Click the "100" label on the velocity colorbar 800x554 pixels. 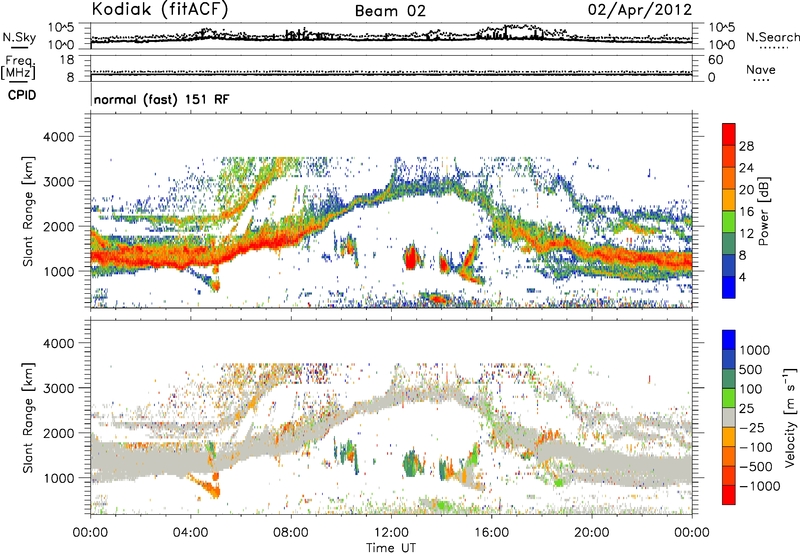(x=751, y=389)
